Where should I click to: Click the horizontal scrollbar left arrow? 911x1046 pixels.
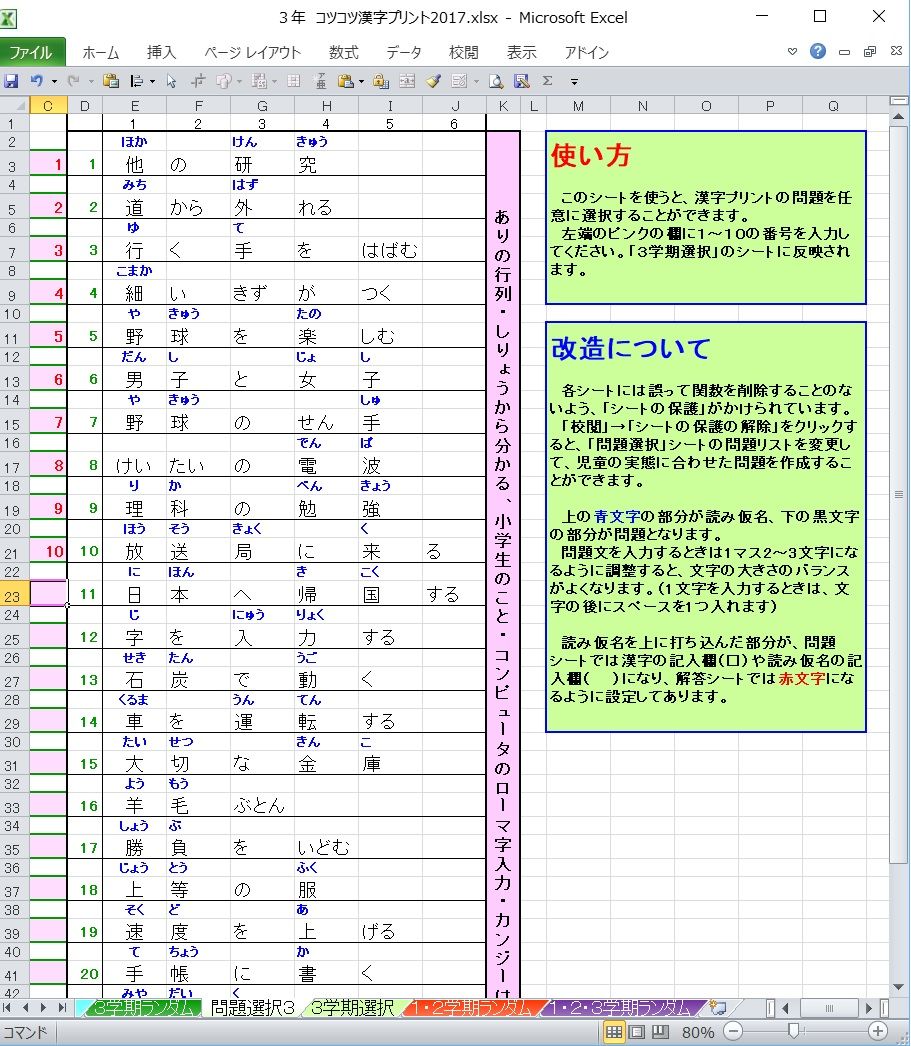[786, 1007]
